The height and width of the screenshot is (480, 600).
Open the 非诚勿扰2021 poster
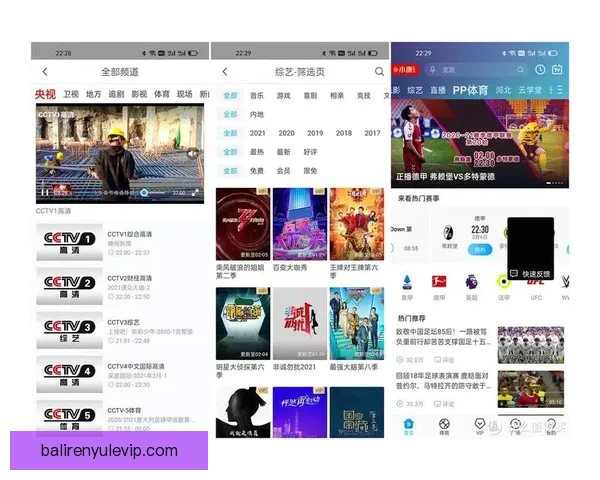pos(300,323)
